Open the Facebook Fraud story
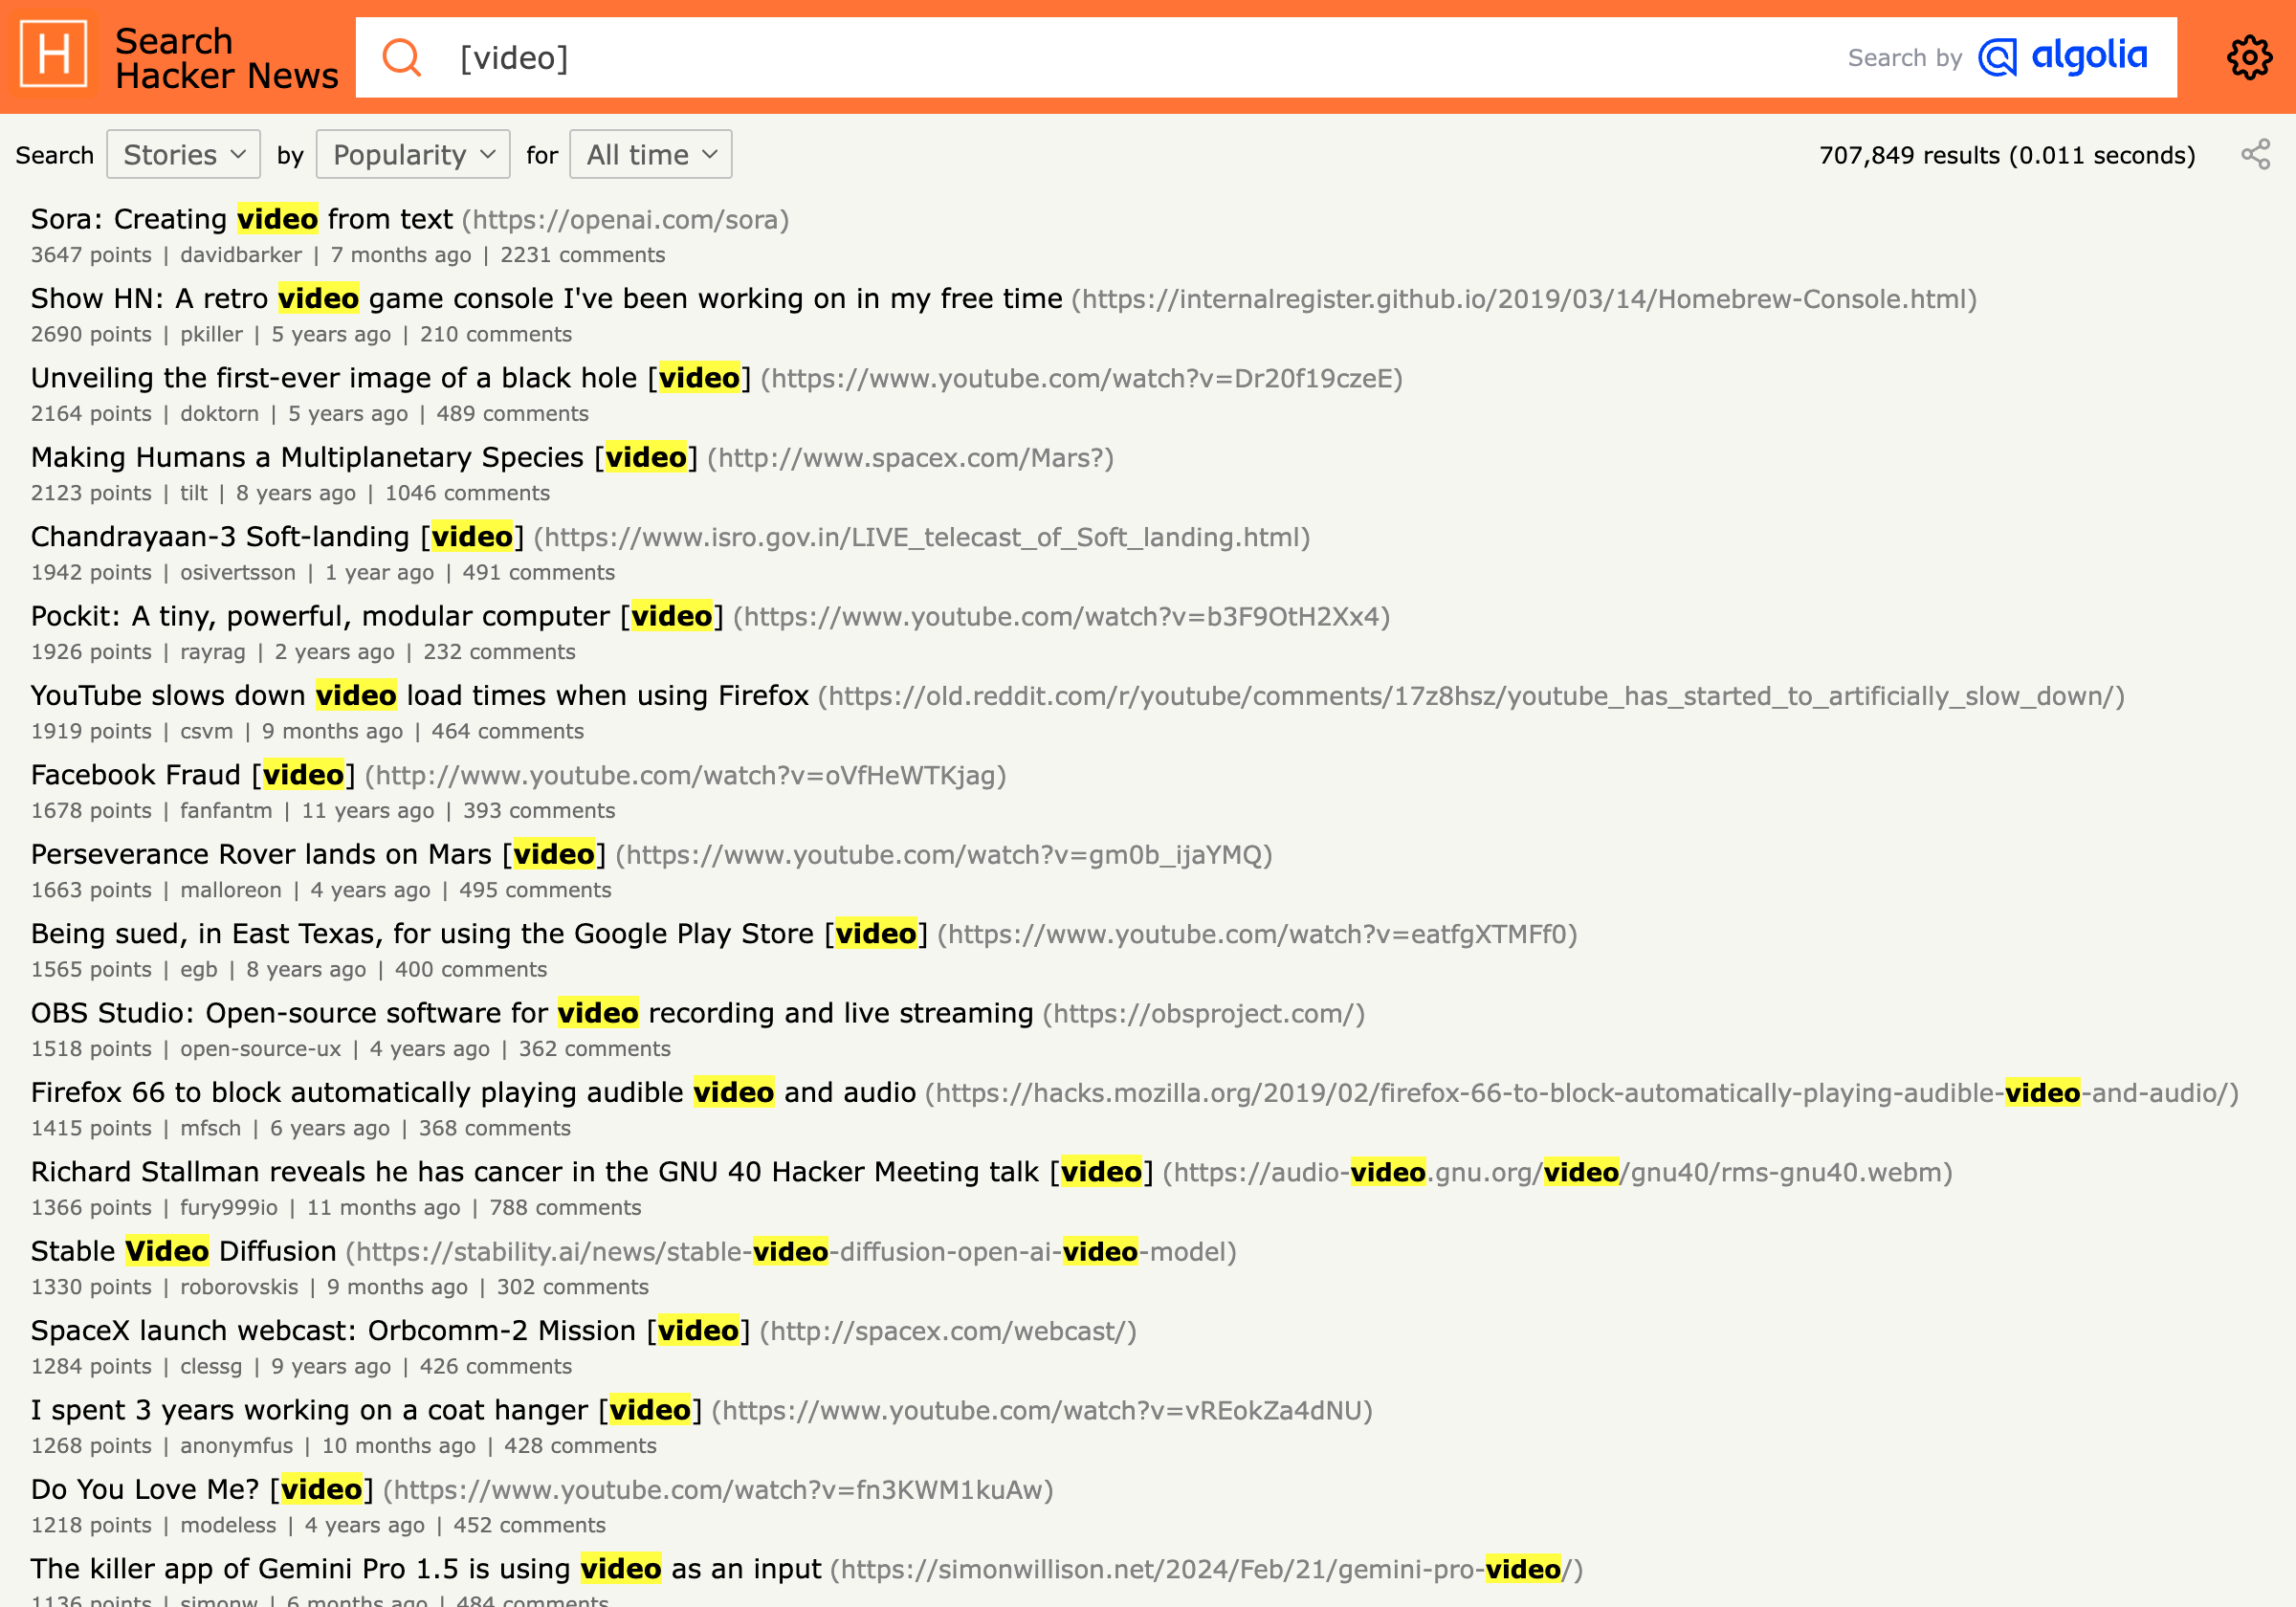Viewport: 2296px width, 1607px height. pos(192,775)
